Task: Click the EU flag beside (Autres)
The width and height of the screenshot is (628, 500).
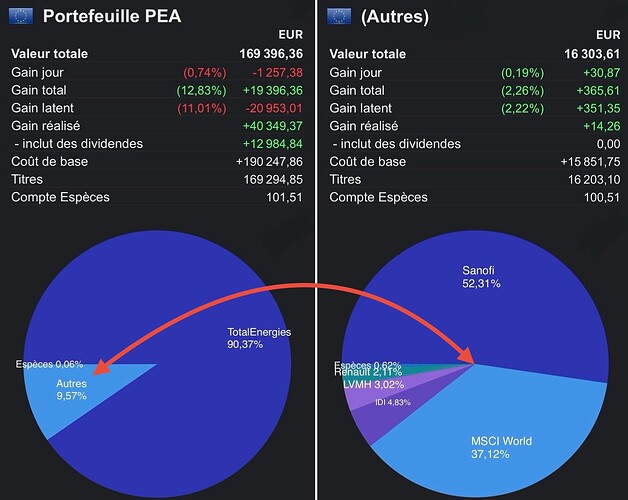Action: coord(338,15)
